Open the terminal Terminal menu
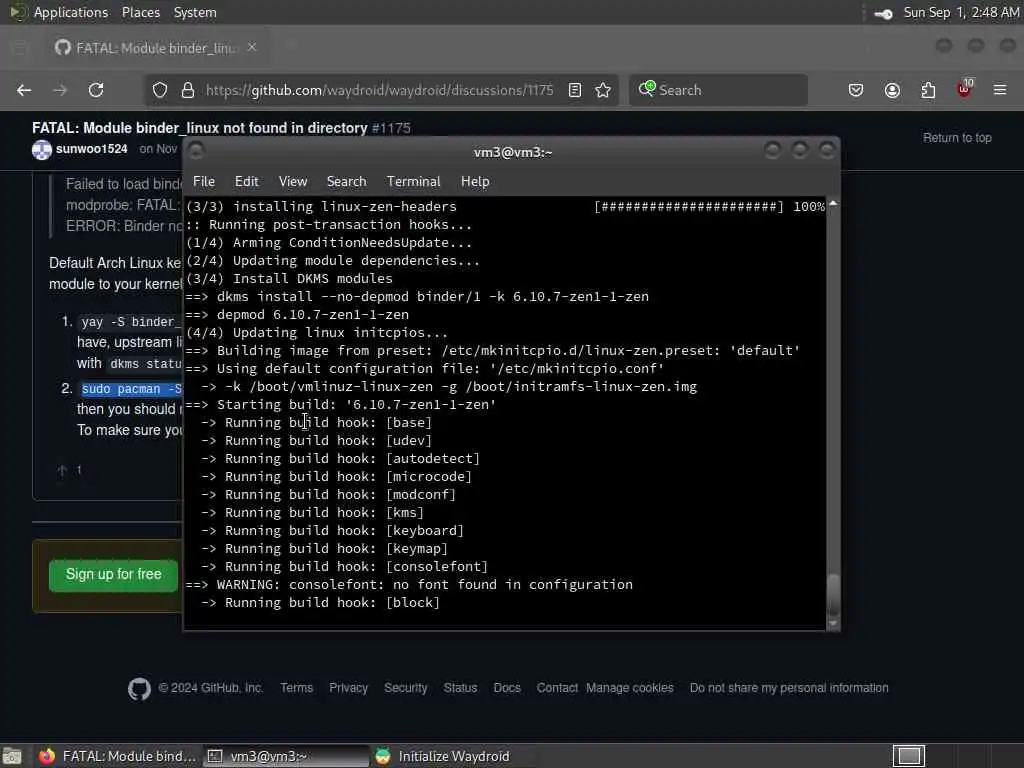This screenshot has height=768, width=1024. (x=413, y=182)
